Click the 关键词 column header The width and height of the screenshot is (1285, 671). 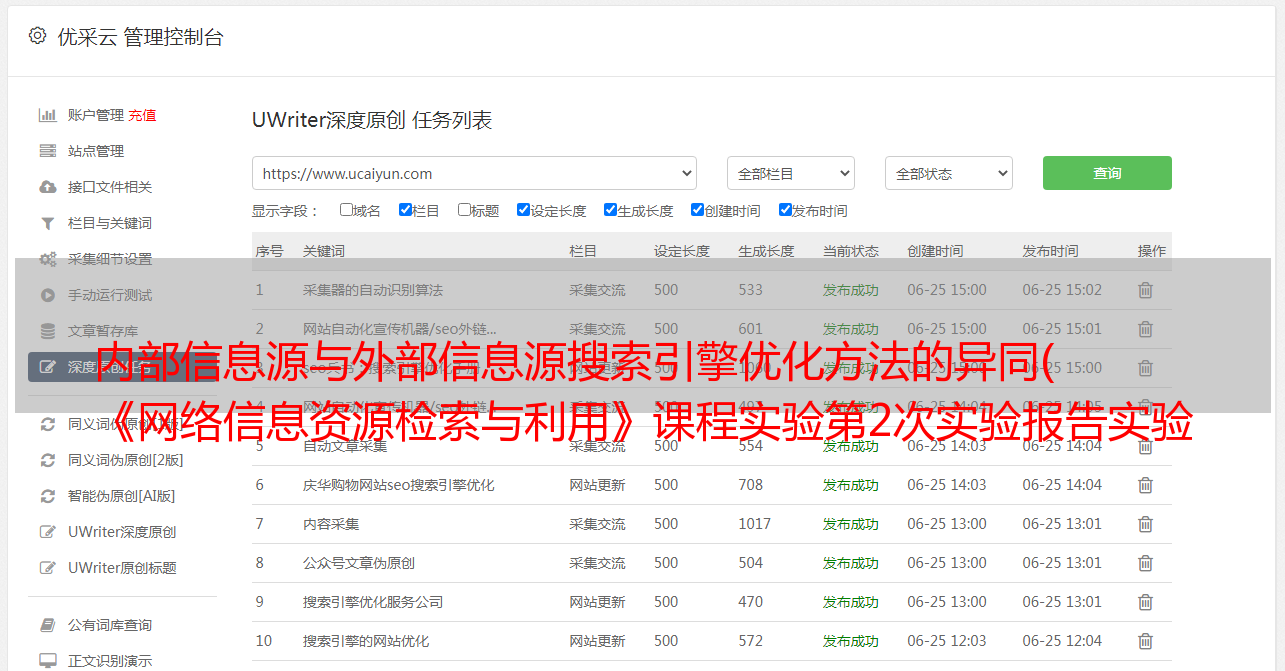pyautogui.click(x=324, y=251)
